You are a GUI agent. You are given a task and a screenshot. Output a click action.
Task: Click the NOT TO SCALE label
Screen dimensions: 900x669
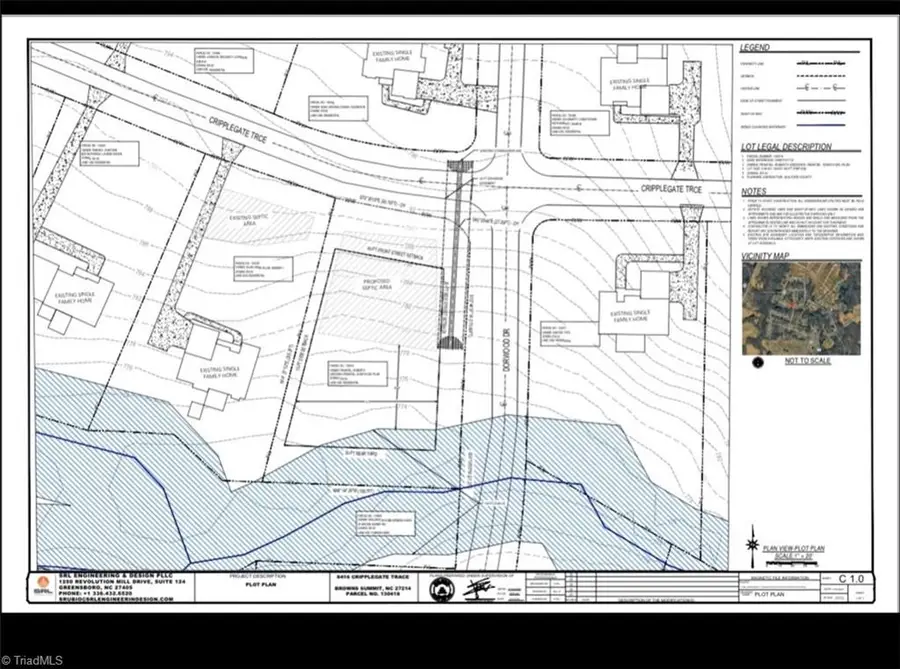point(808,361)
